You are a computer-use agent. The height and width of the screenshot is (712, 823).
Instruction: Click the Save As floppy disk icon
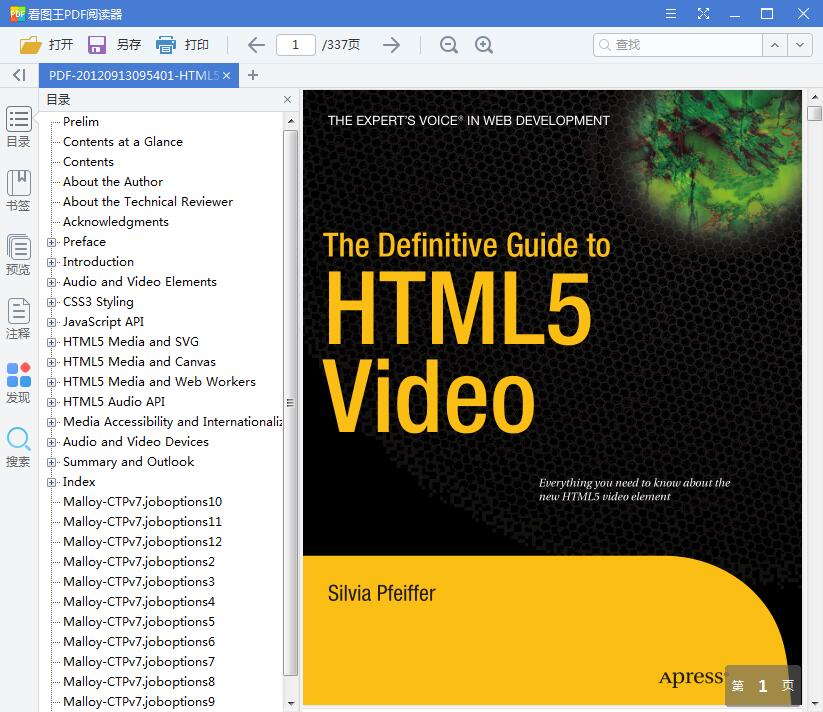(97, 45)
